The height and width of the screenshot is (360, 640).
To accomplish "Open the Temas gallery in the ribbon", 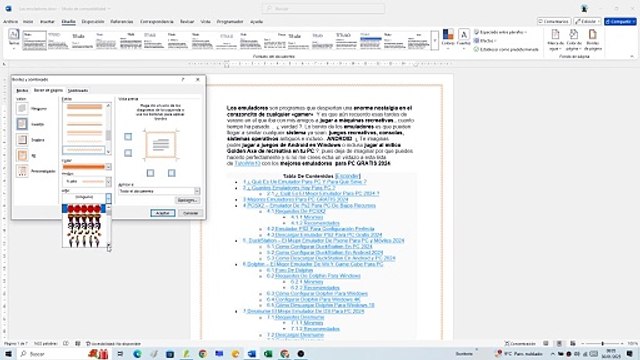I will [13, 39].
